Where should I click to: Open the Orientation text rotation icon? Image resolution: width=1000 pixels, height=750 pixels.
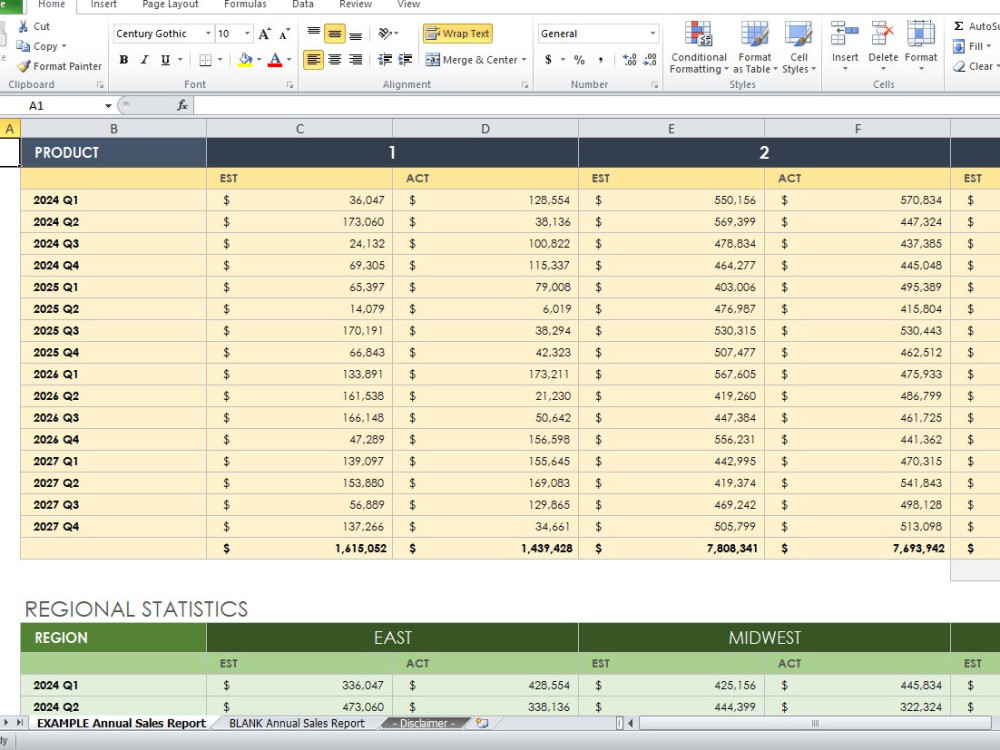point(385,33)
